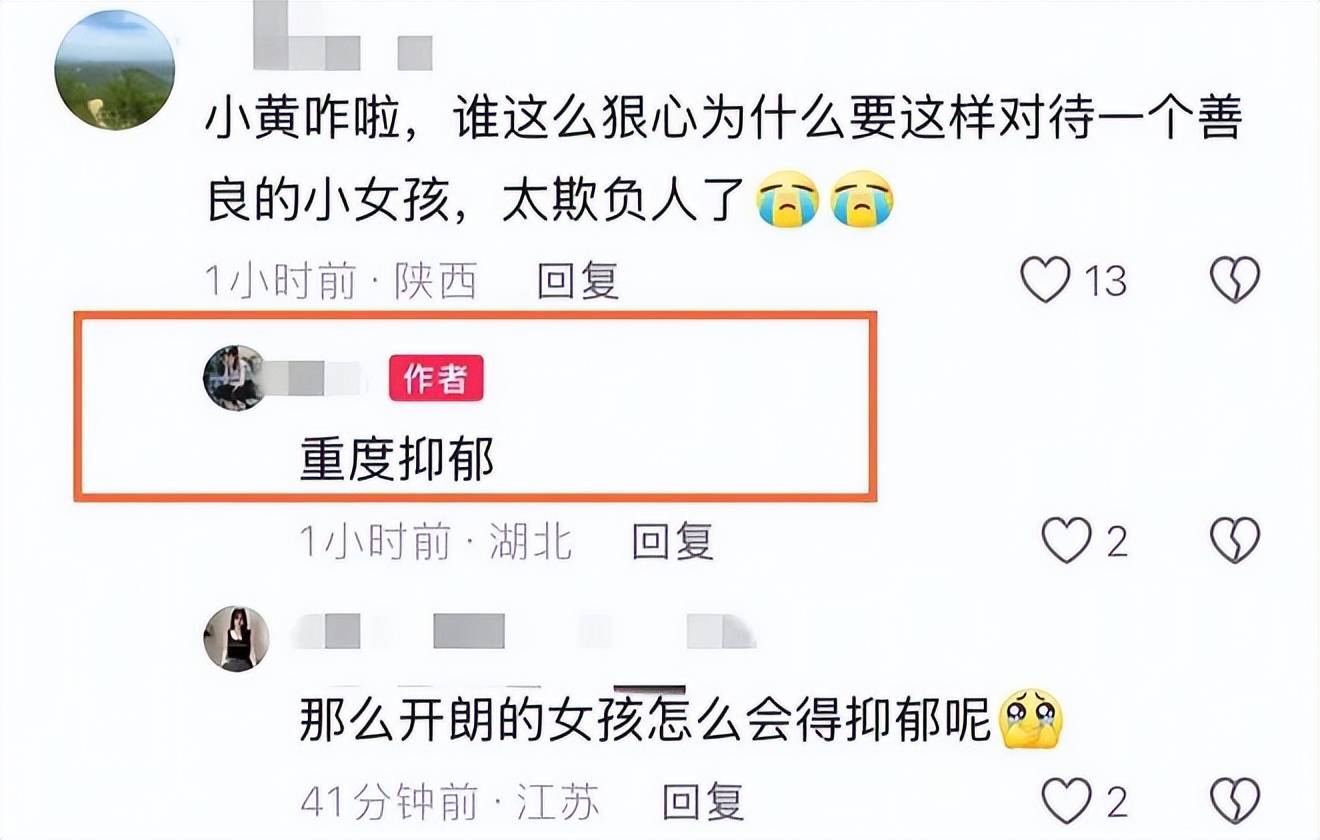Screen dimensions: 1320x840
Task: Tap 回复 under the 41分钟前 comment
Action: click(x=703, y=801)
